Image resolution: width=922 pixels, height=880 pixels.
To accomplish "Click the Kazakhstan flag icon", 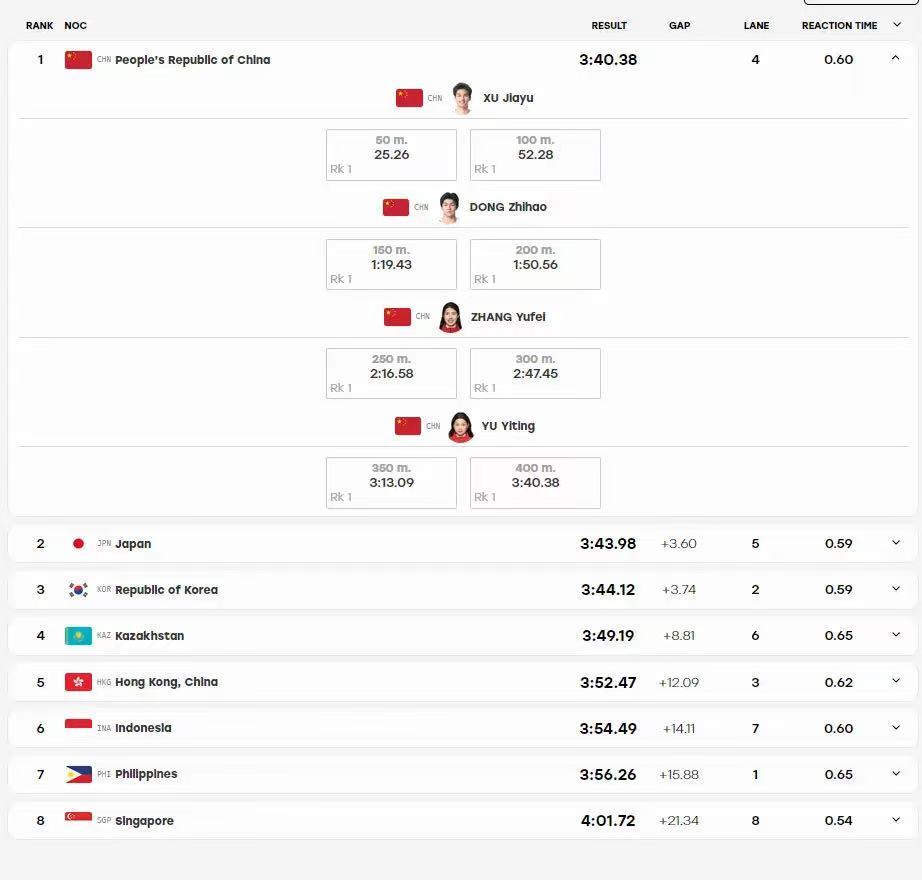I will coord(78,635).
